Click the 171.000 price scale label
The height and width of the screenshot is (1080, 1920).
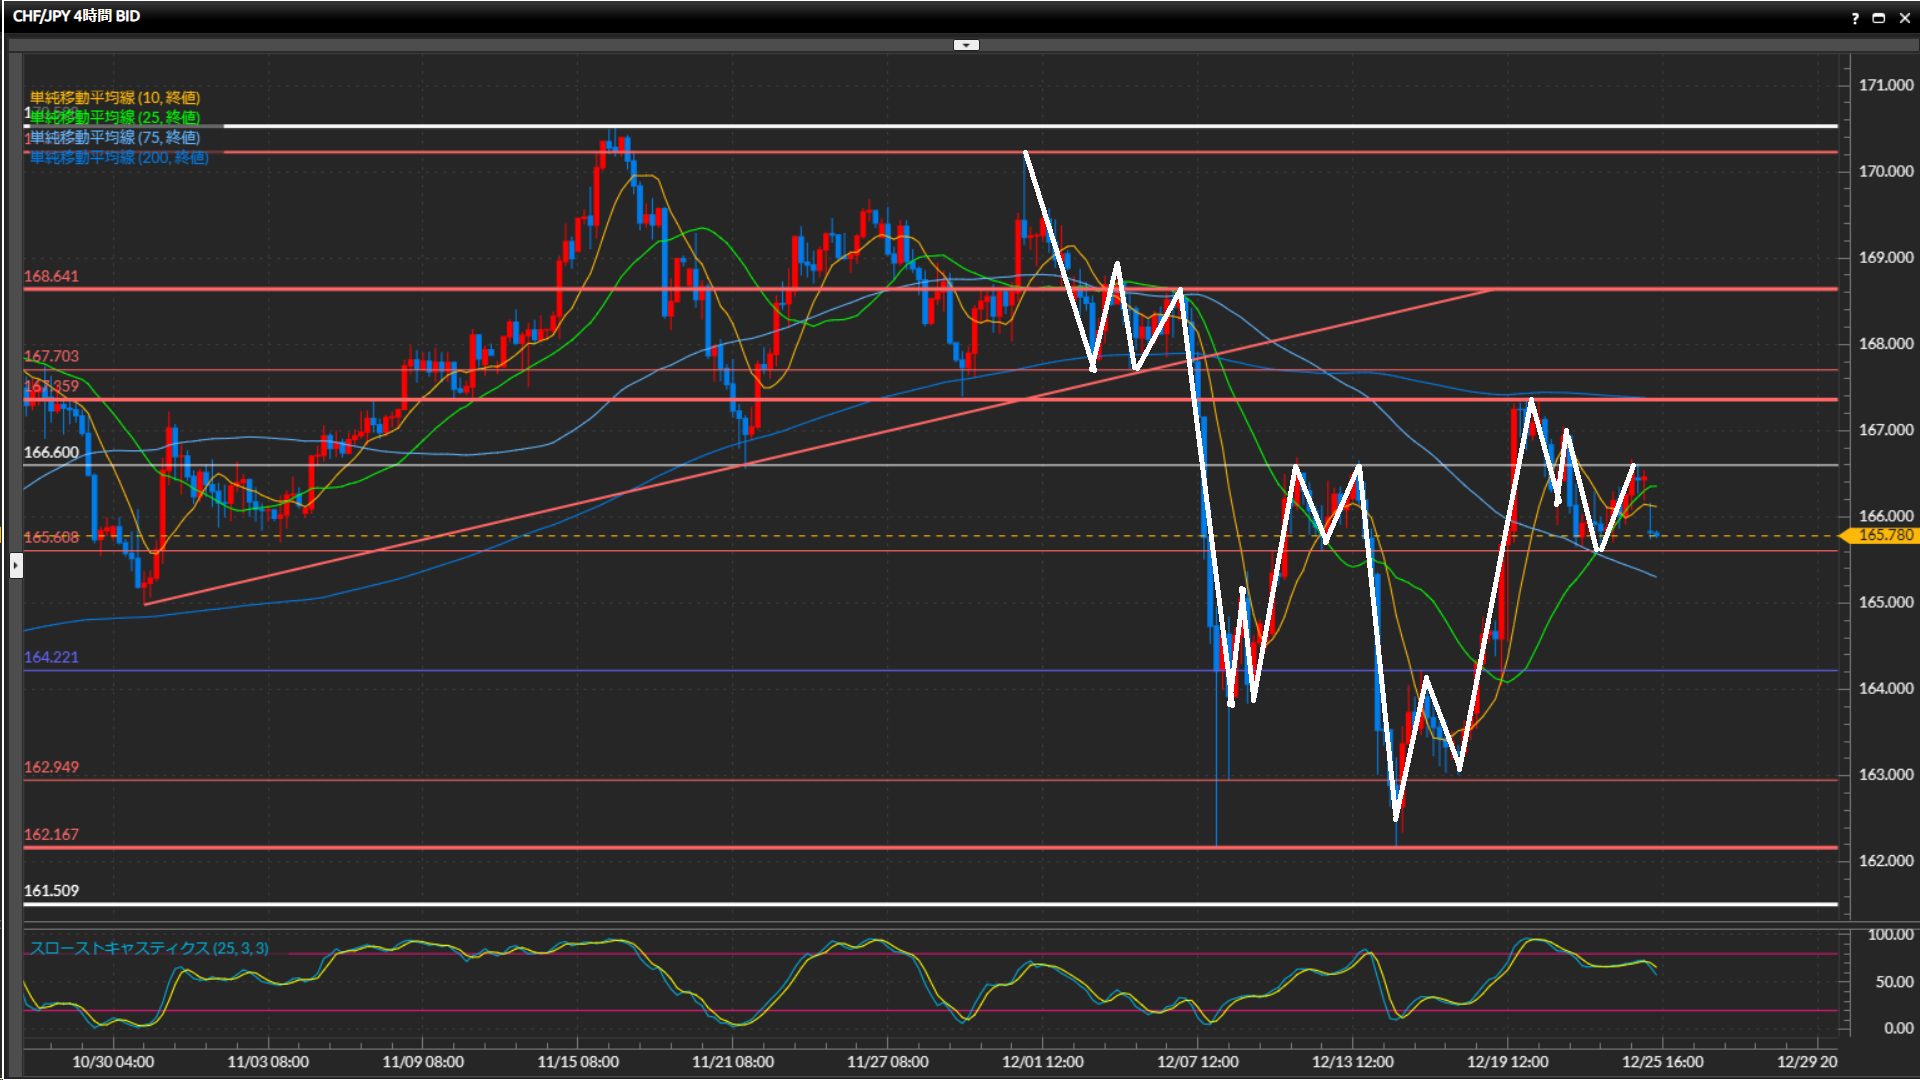[x=1885, y=85]
